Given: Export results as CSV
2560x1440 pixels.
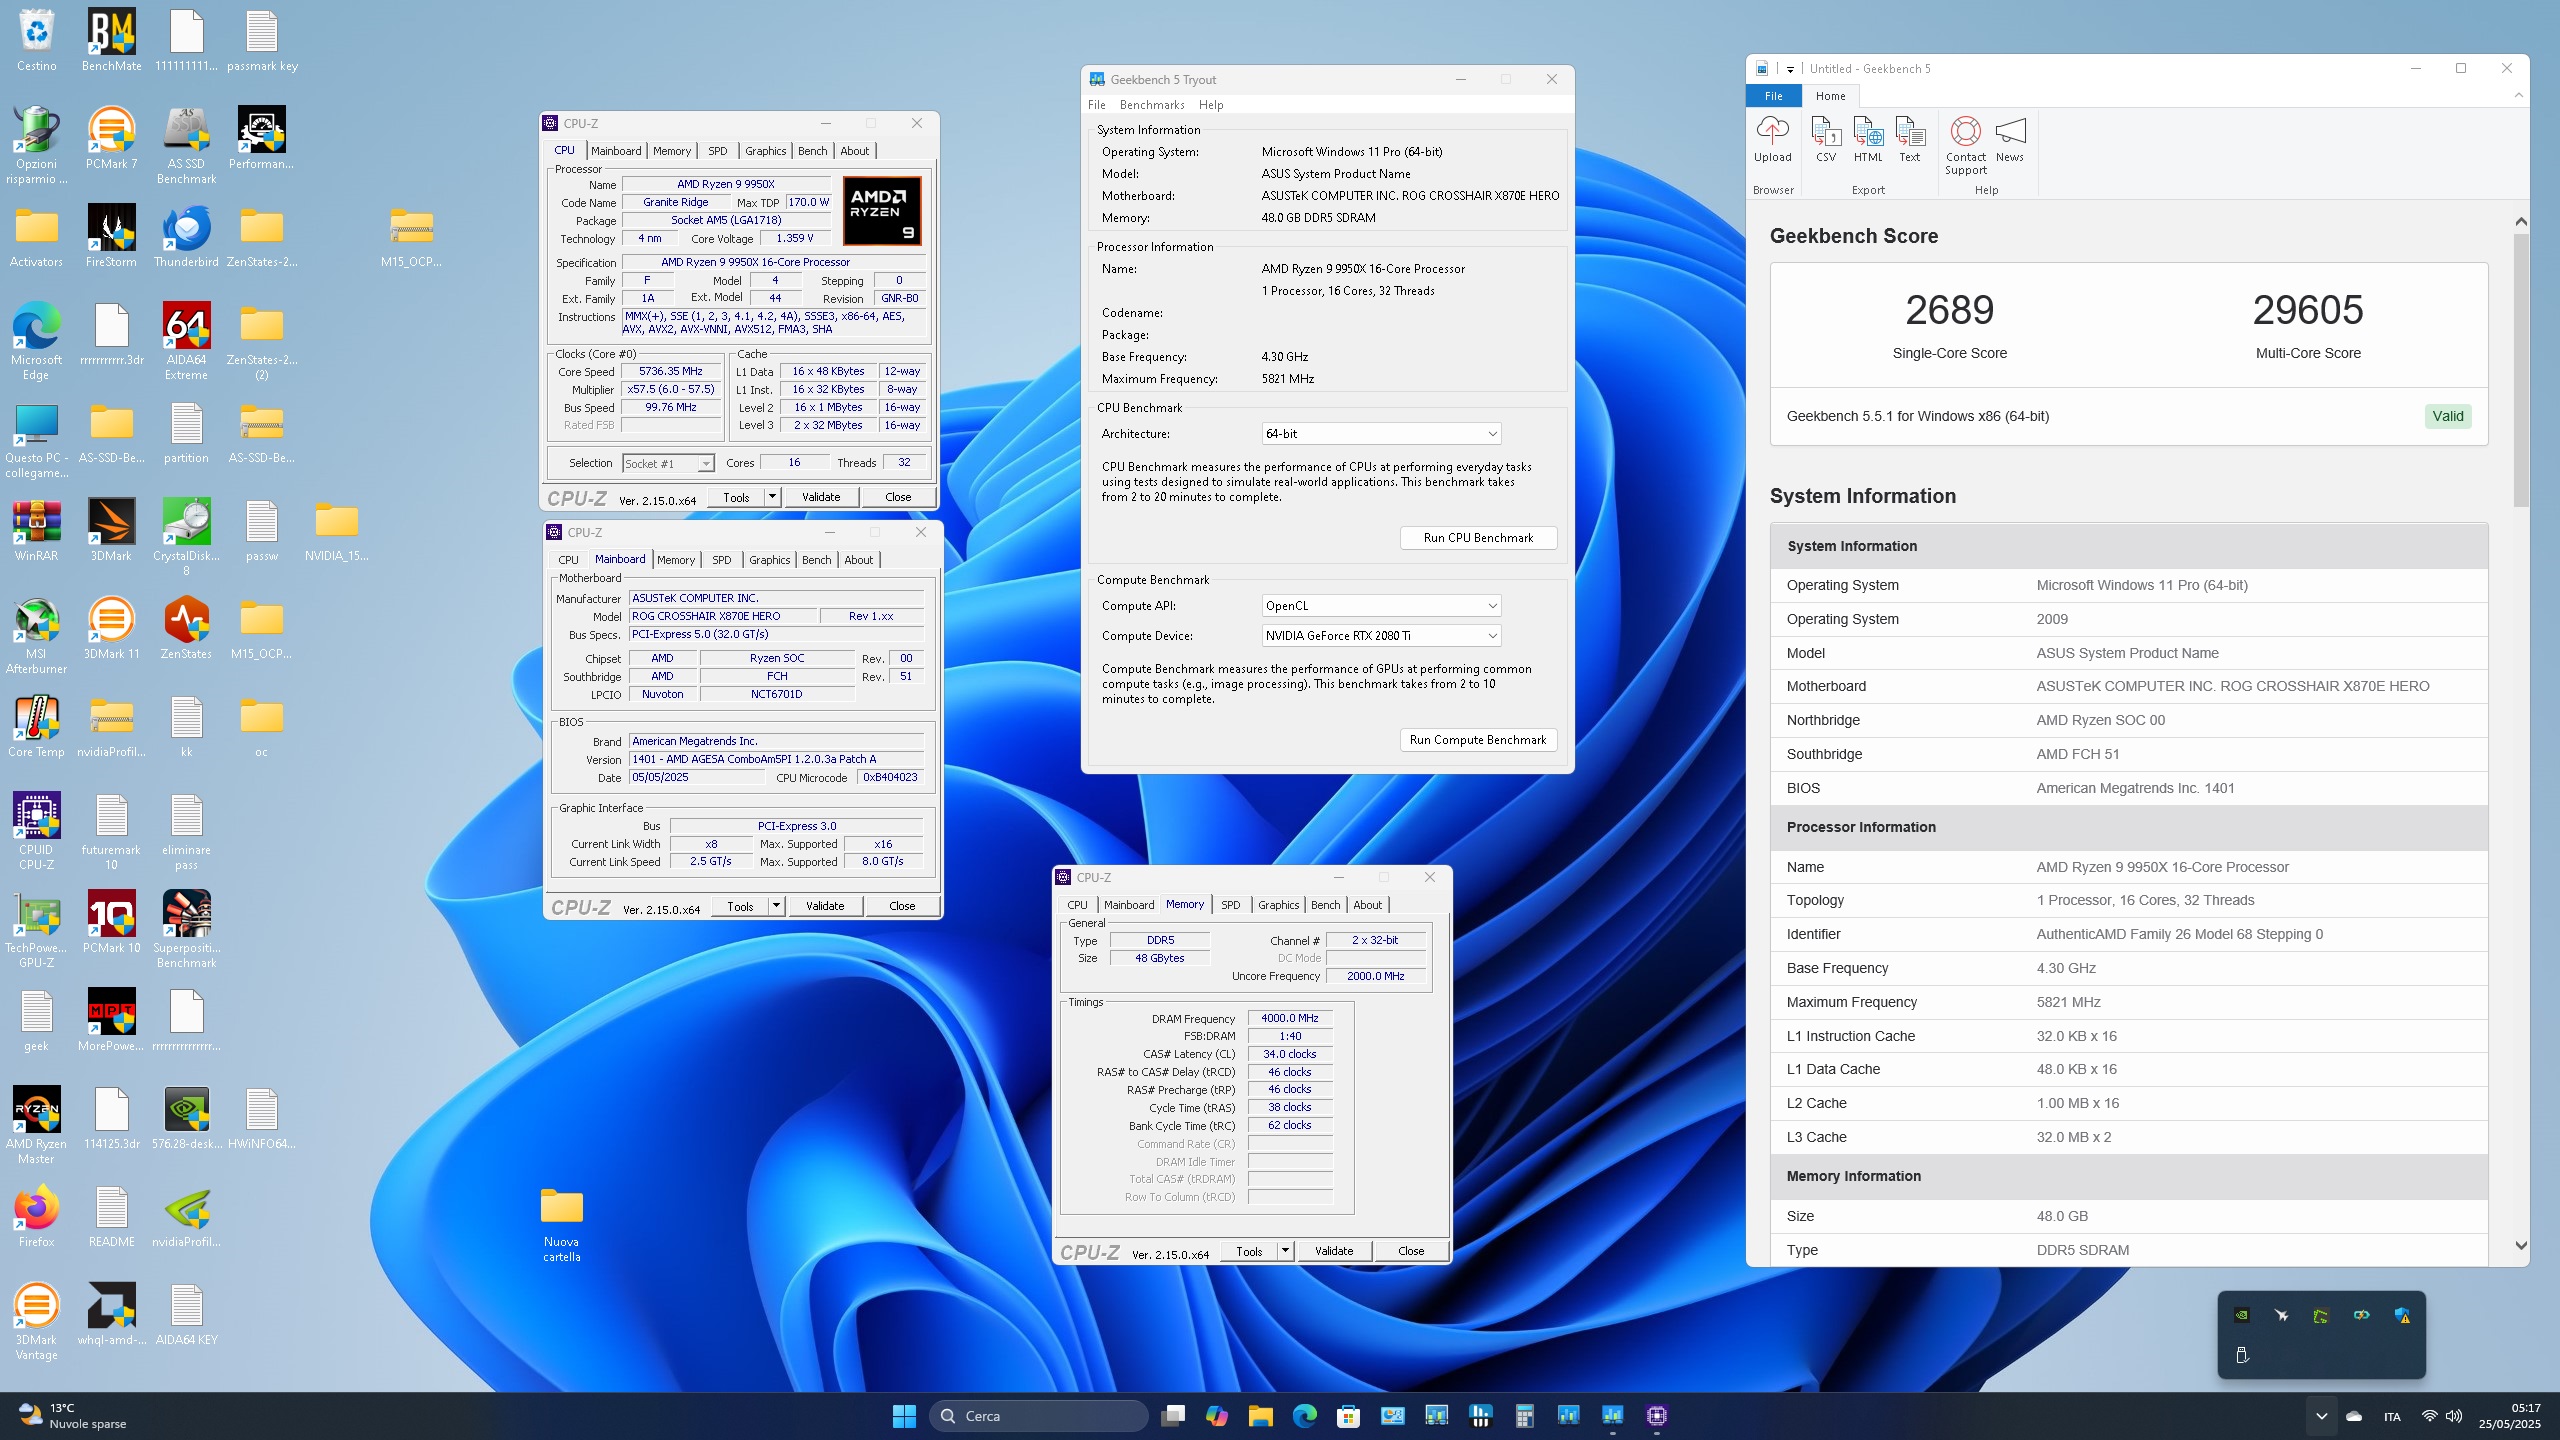Looking at the screenshot, I should click(1826, 139).
